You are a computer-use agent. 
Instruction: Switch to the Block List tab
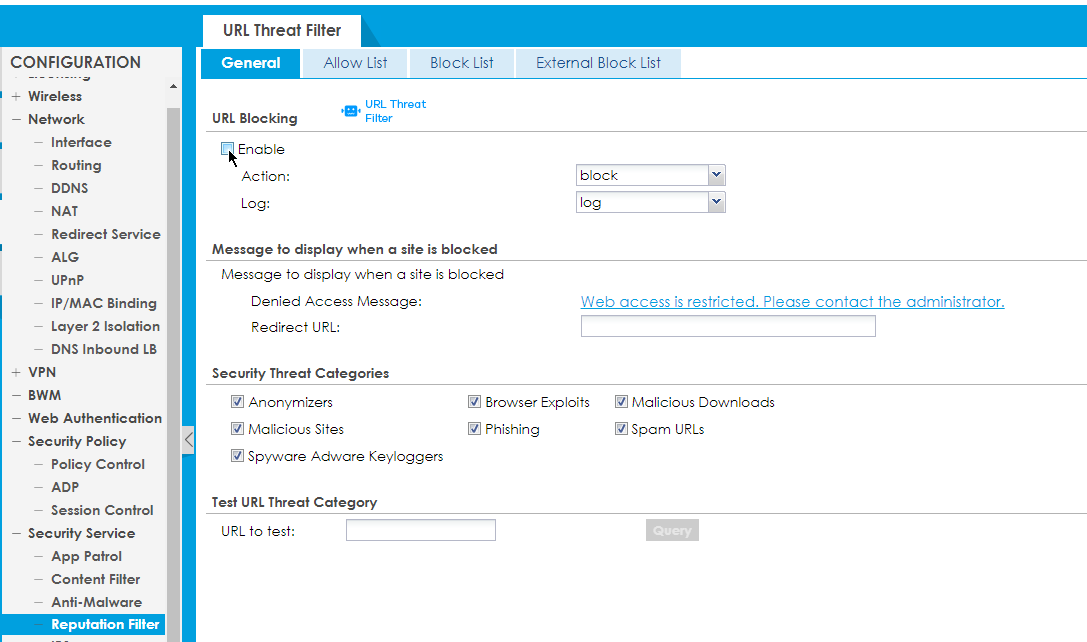tap(461, 62)
